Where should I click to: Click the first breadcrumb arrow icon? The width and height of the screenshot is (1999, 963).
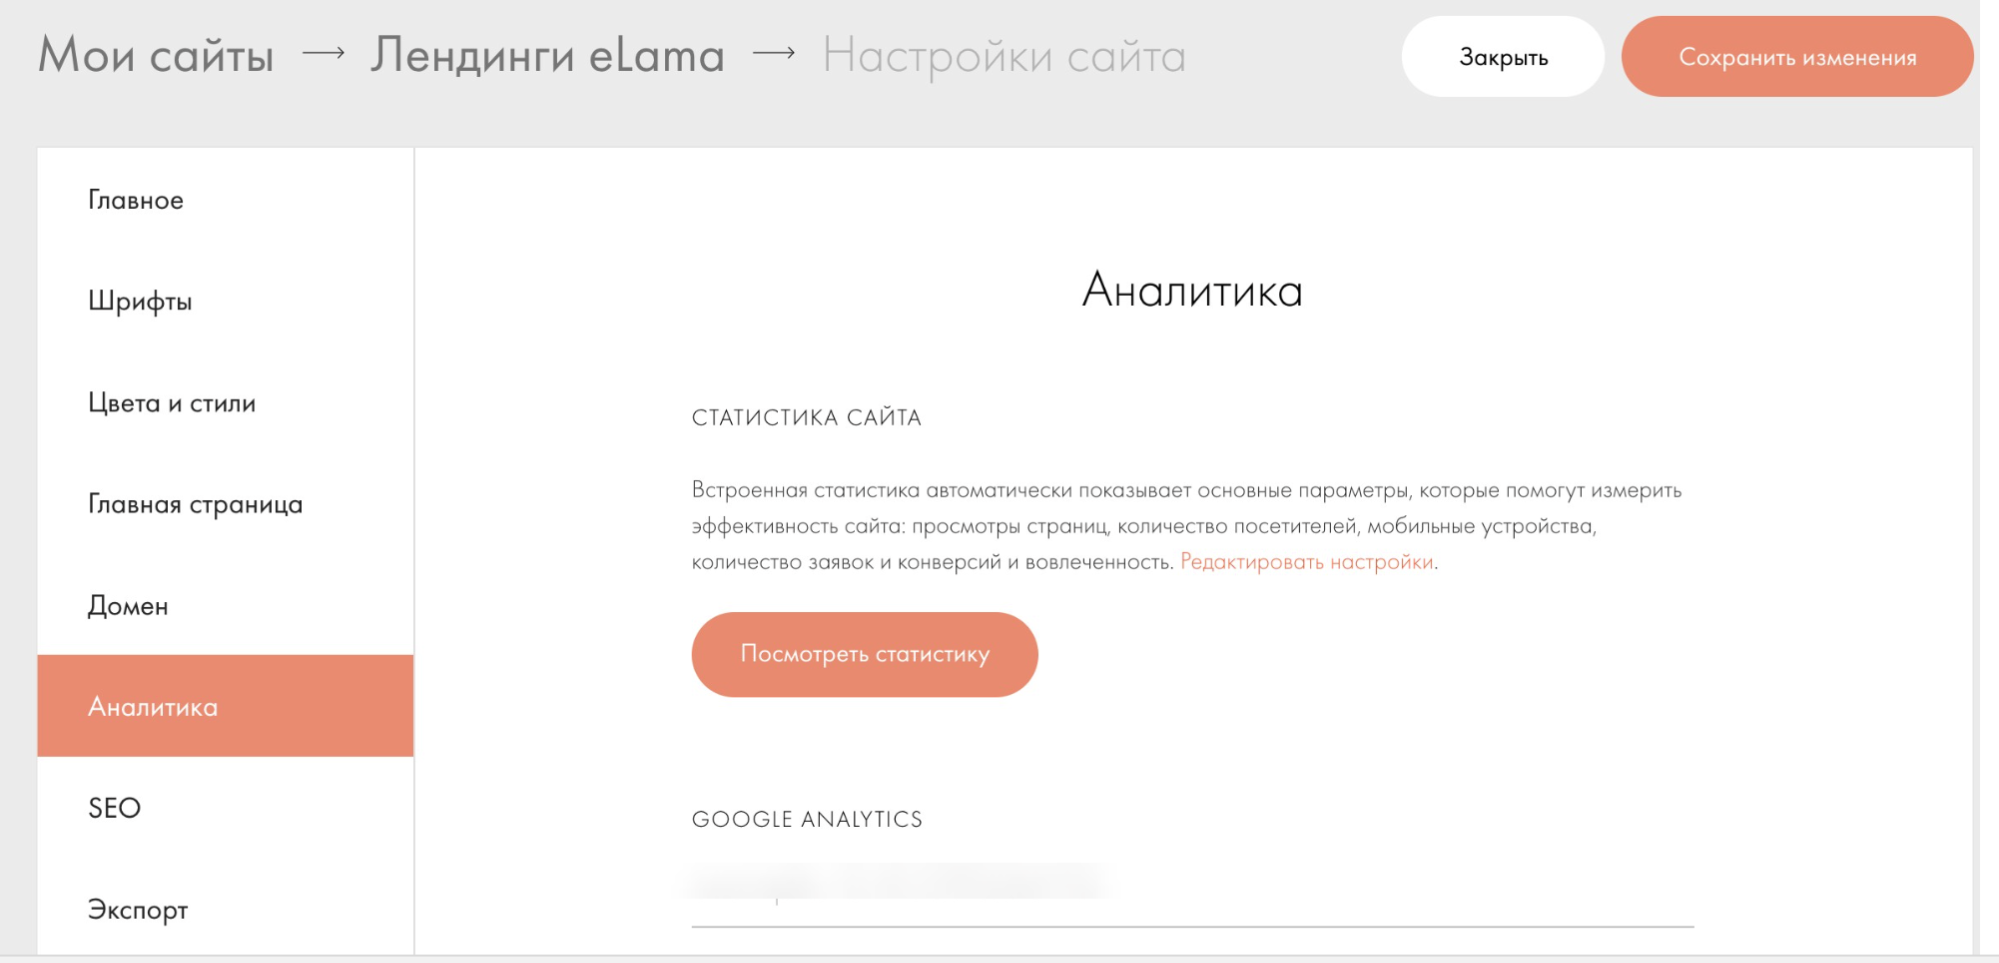click(324, 55)
